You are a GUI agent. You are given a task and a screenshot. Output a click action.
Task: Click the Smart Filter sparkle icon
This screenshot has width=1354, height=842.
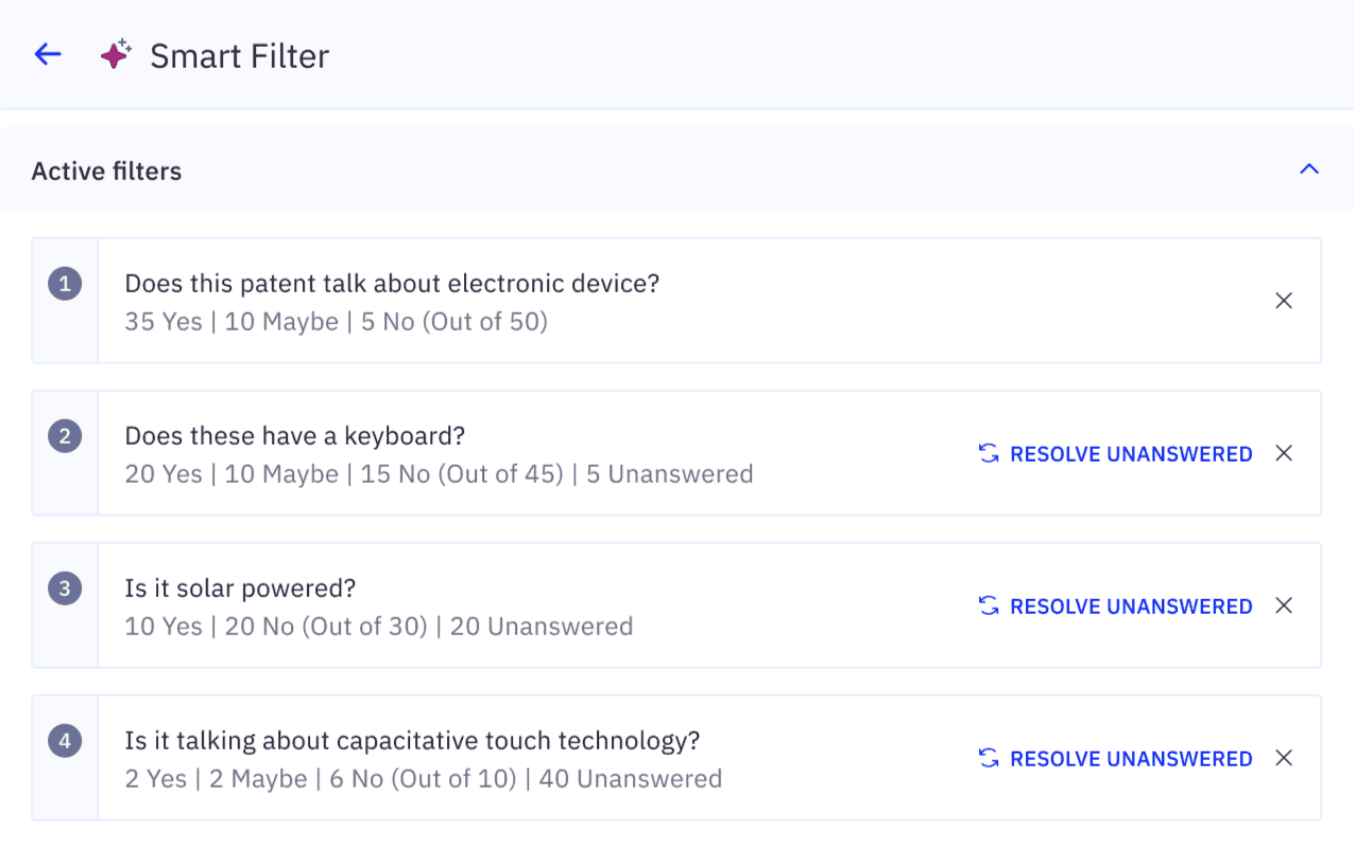tap(116, 55)
